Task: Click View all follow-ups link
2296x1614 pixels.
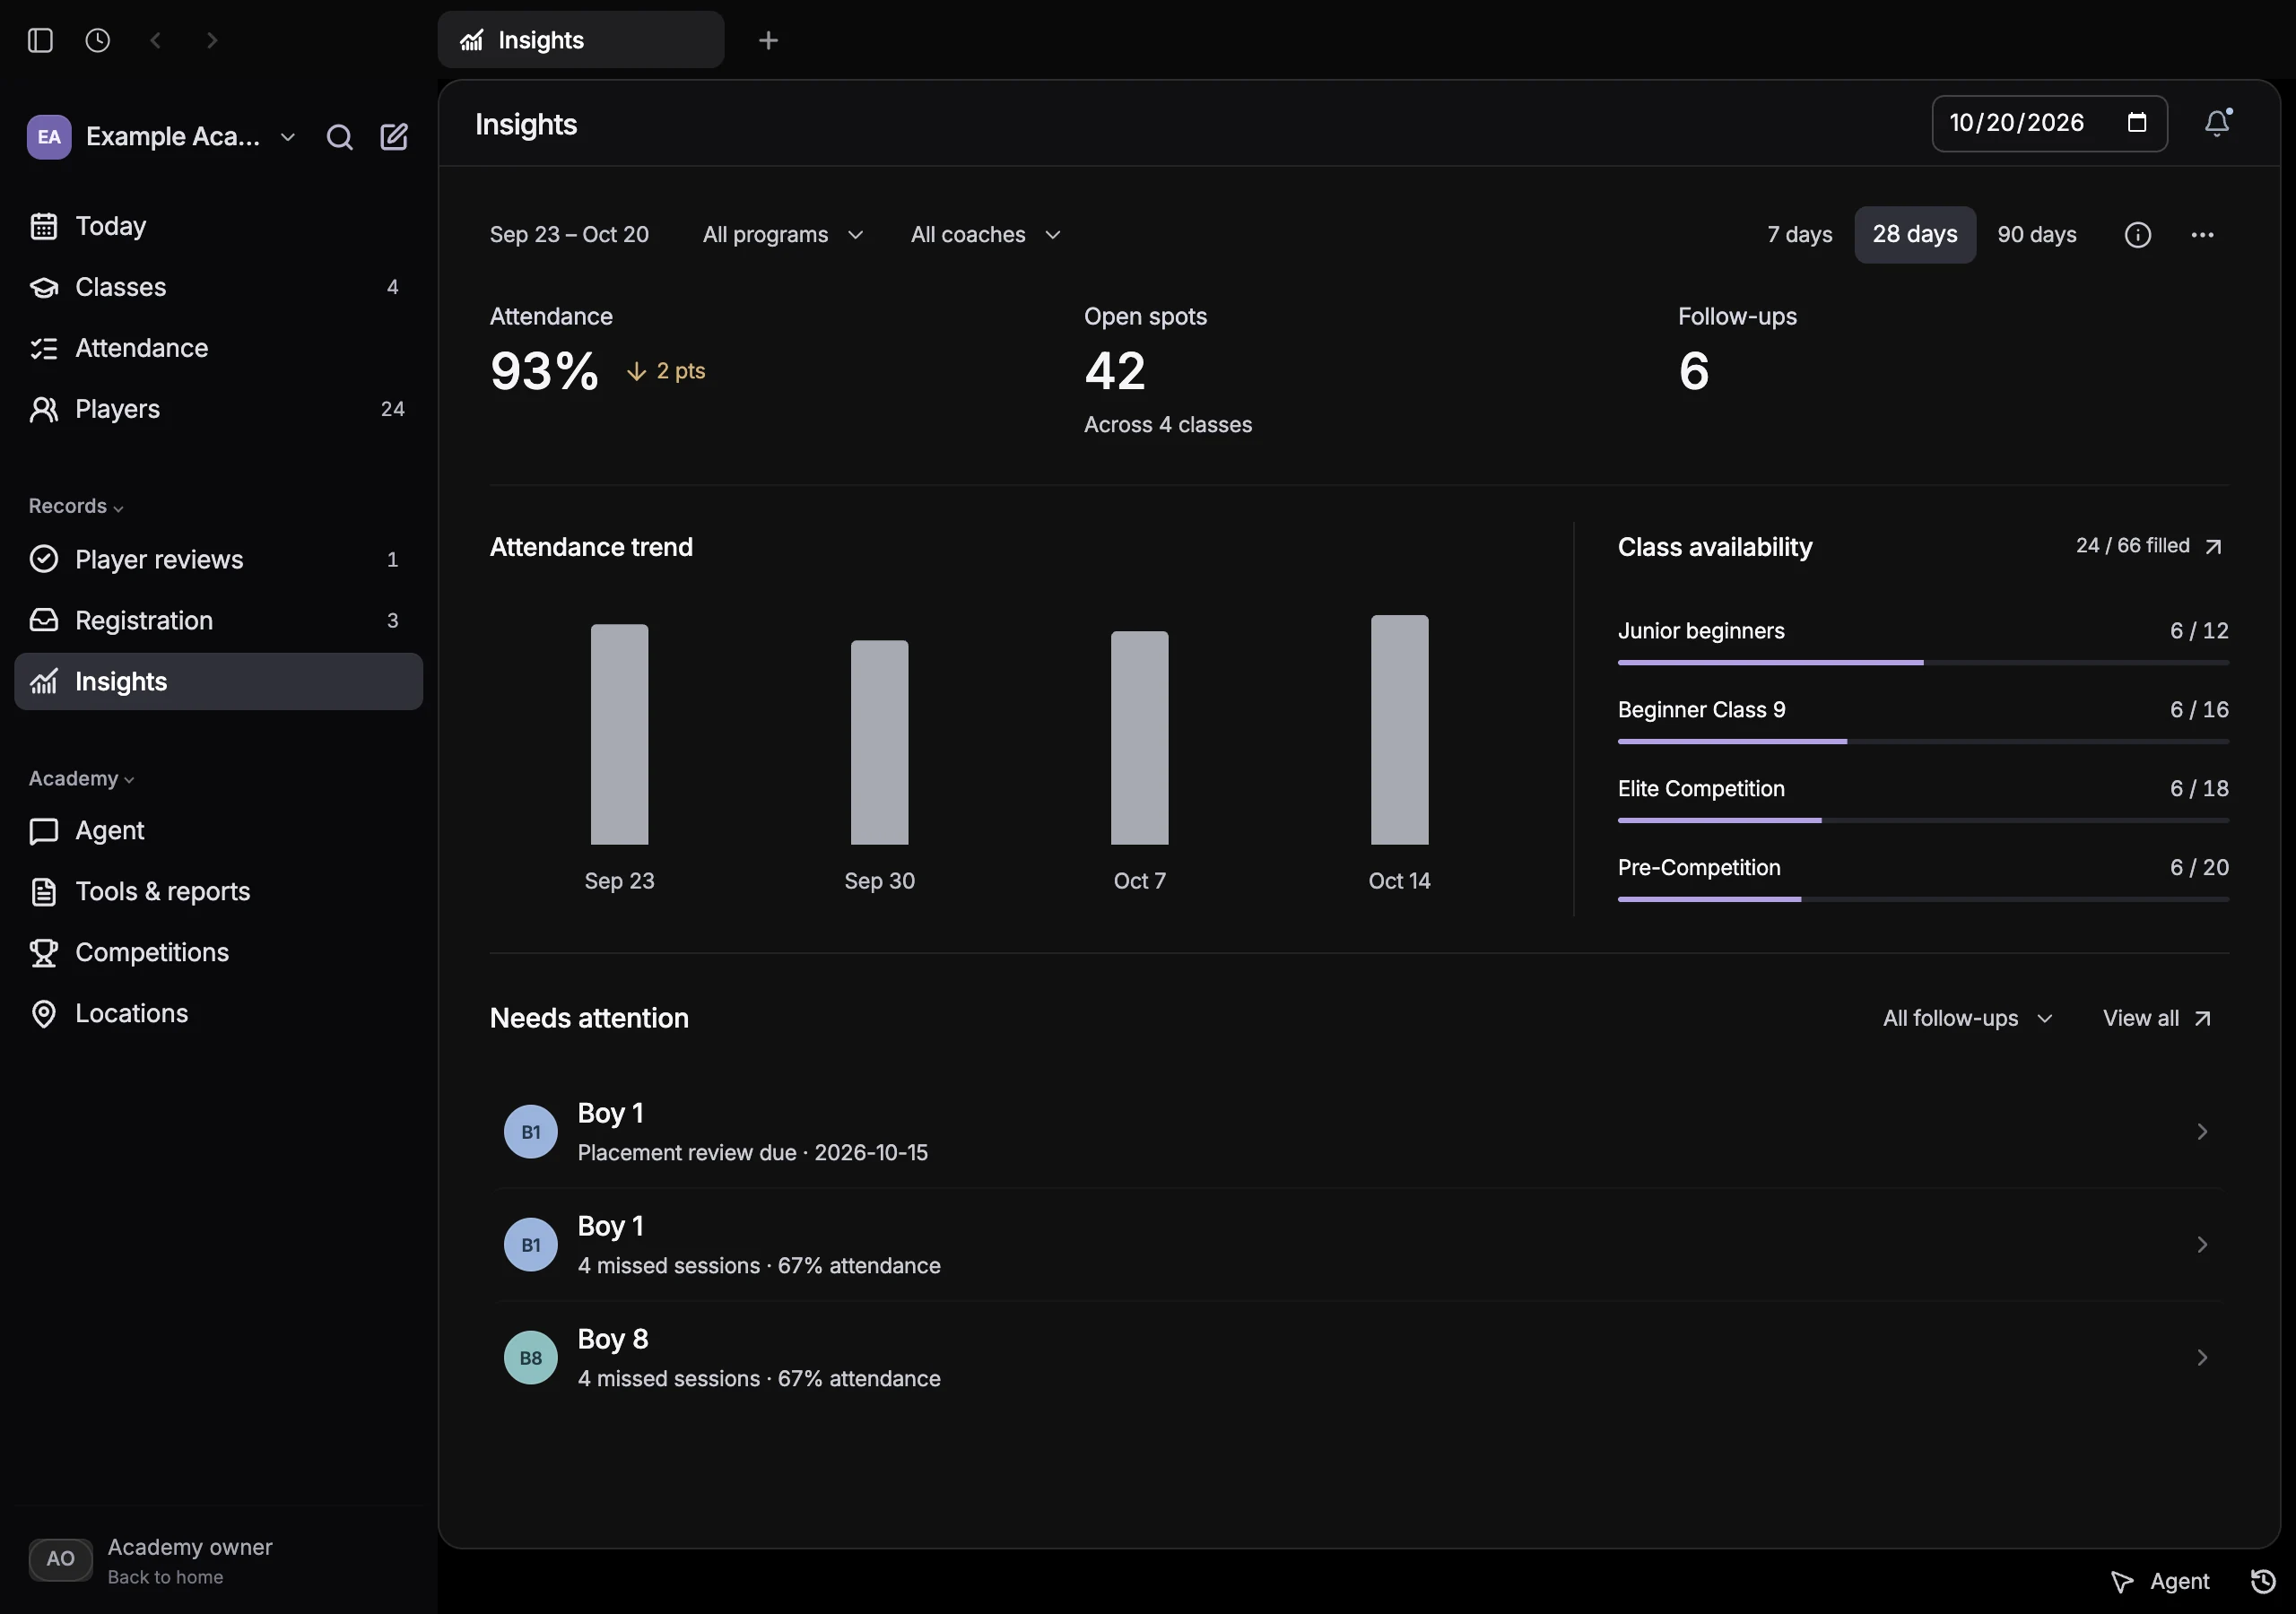Action: tap(2156, 1018)
